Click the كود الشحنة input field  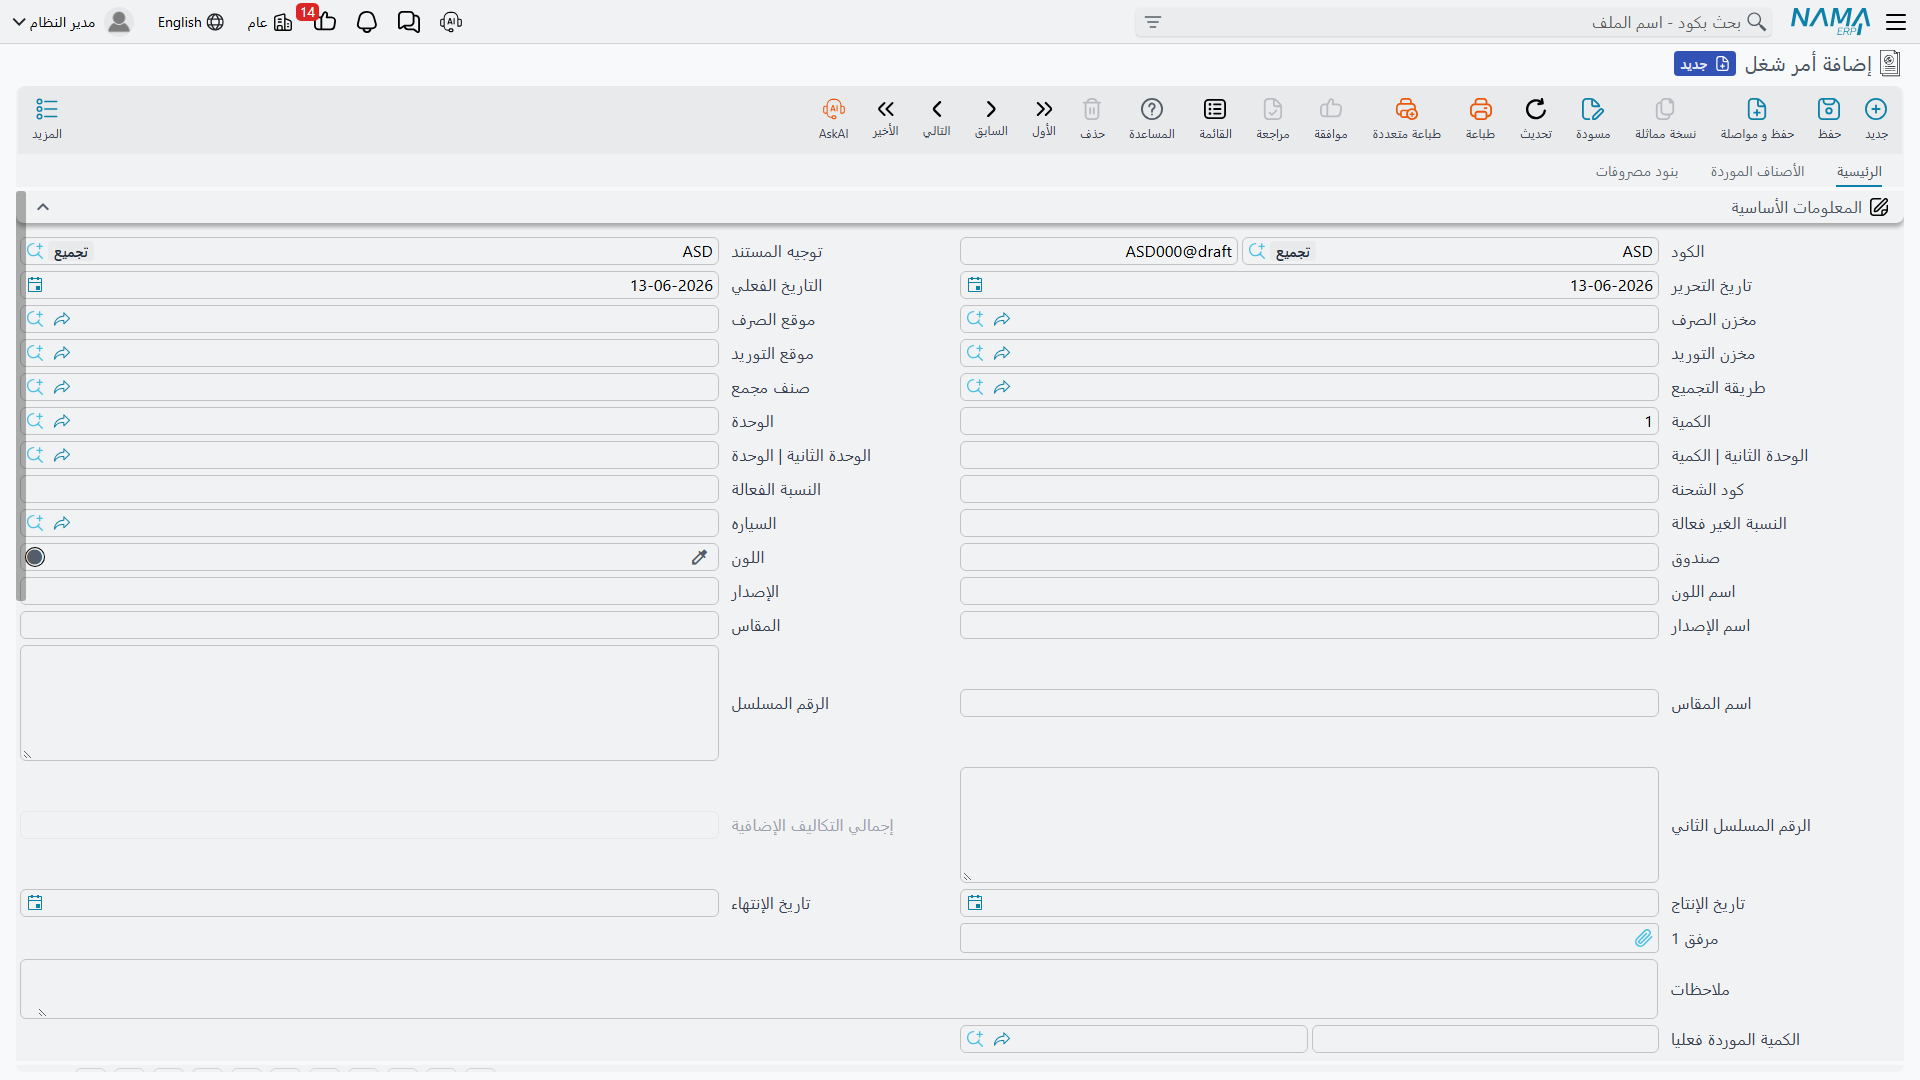click(1309, 490)
